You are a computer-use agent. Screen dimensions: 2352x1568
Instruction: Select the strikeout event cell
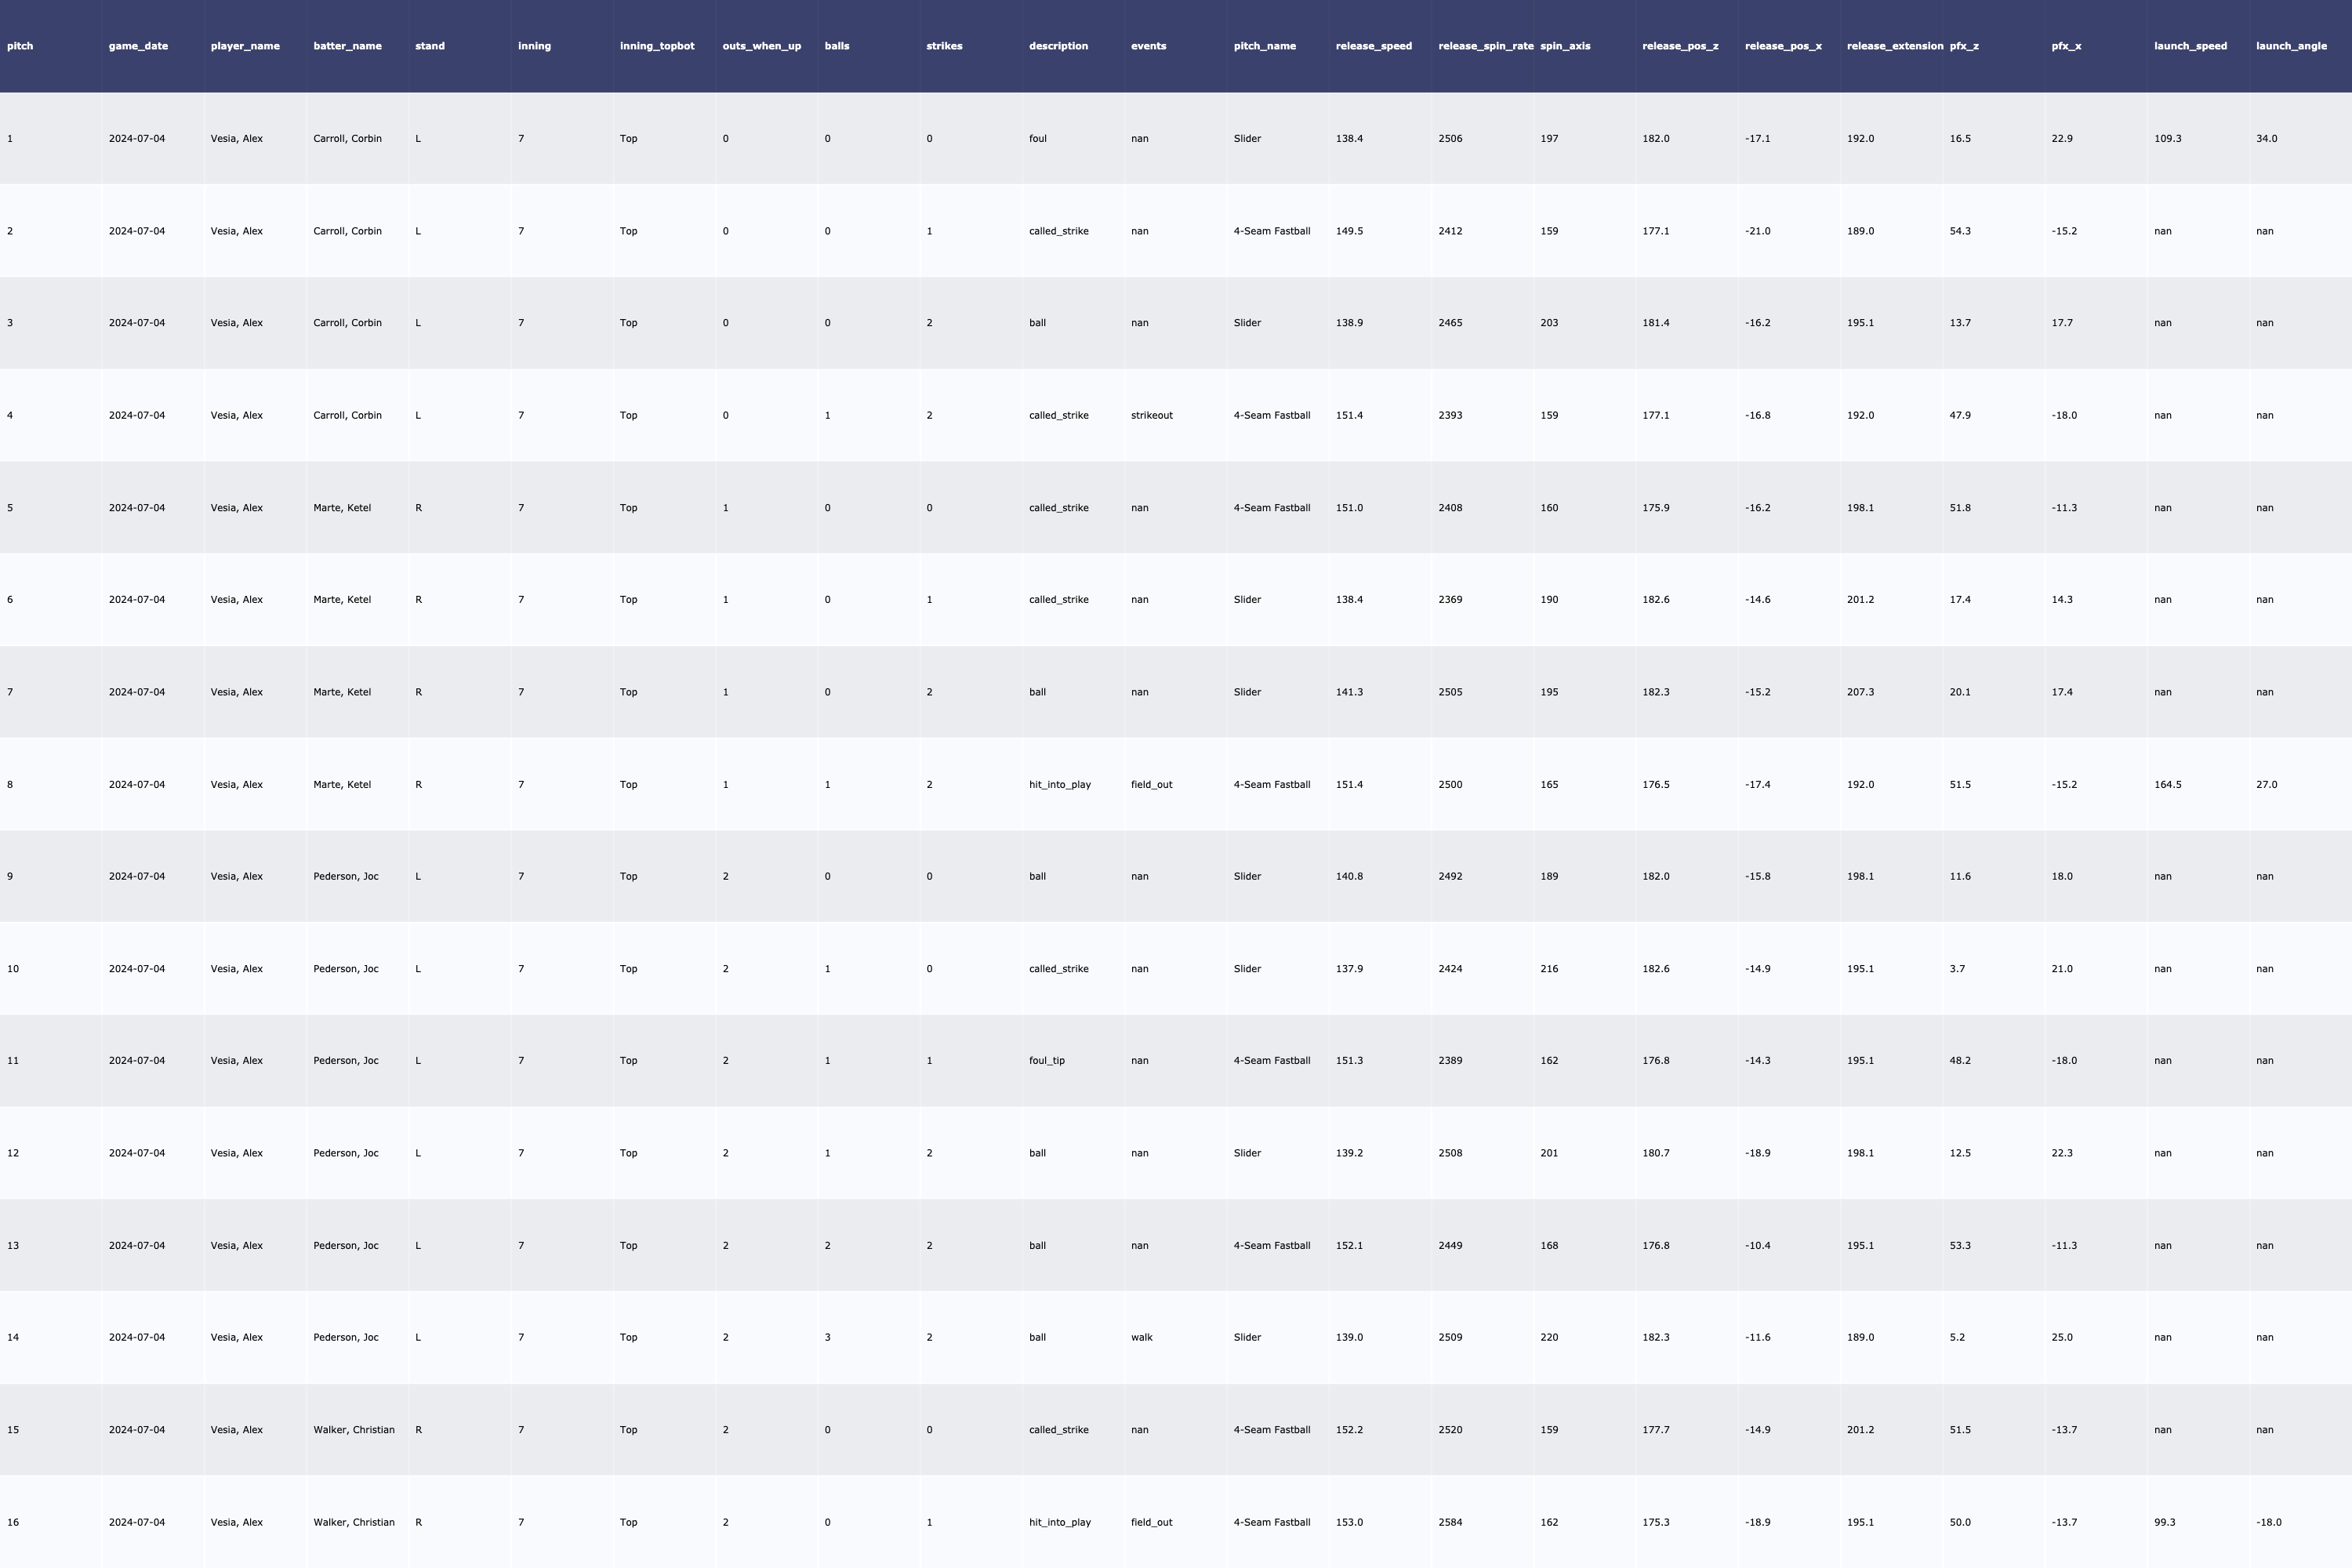[x=1151, y=415]
